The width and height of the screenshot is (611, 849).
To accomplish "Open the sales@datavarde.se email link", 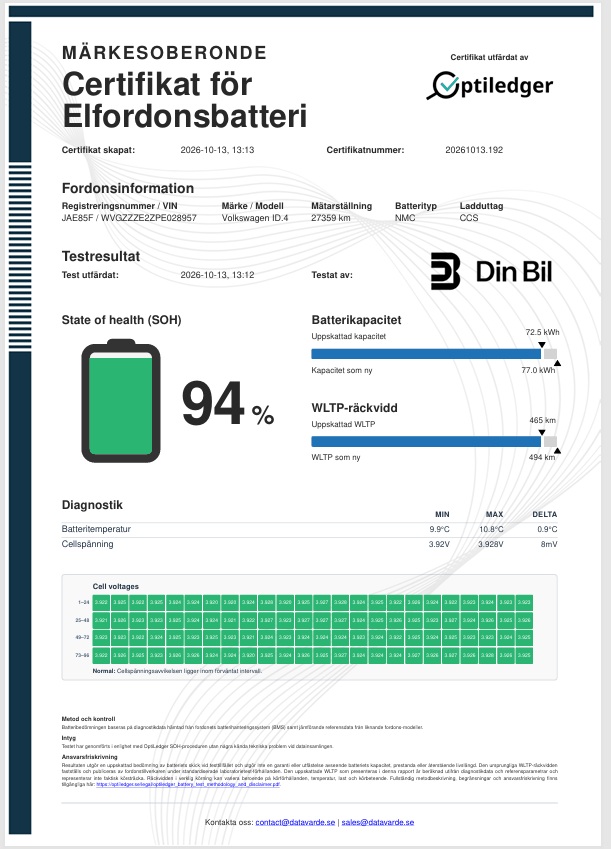I will point(378,822).
